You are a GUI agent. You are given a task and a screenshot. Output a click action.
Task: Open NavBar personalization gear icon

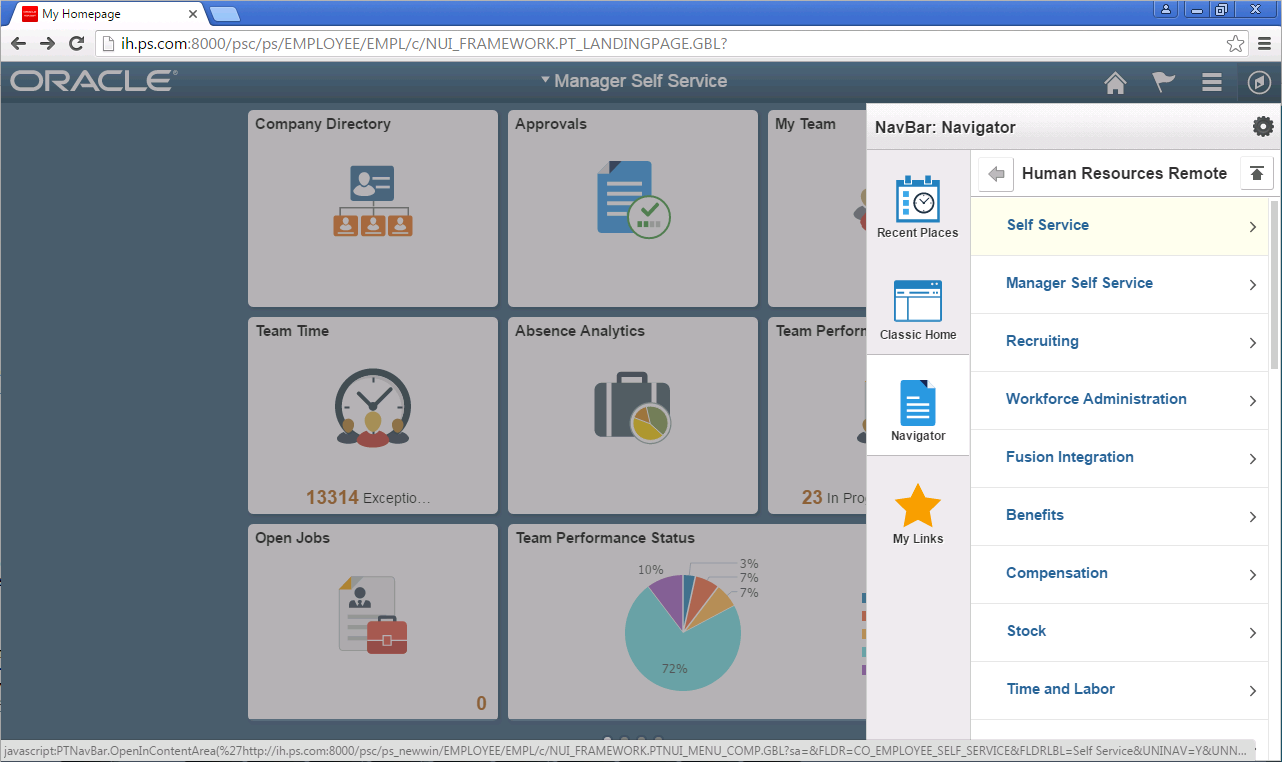(1262, 126)
